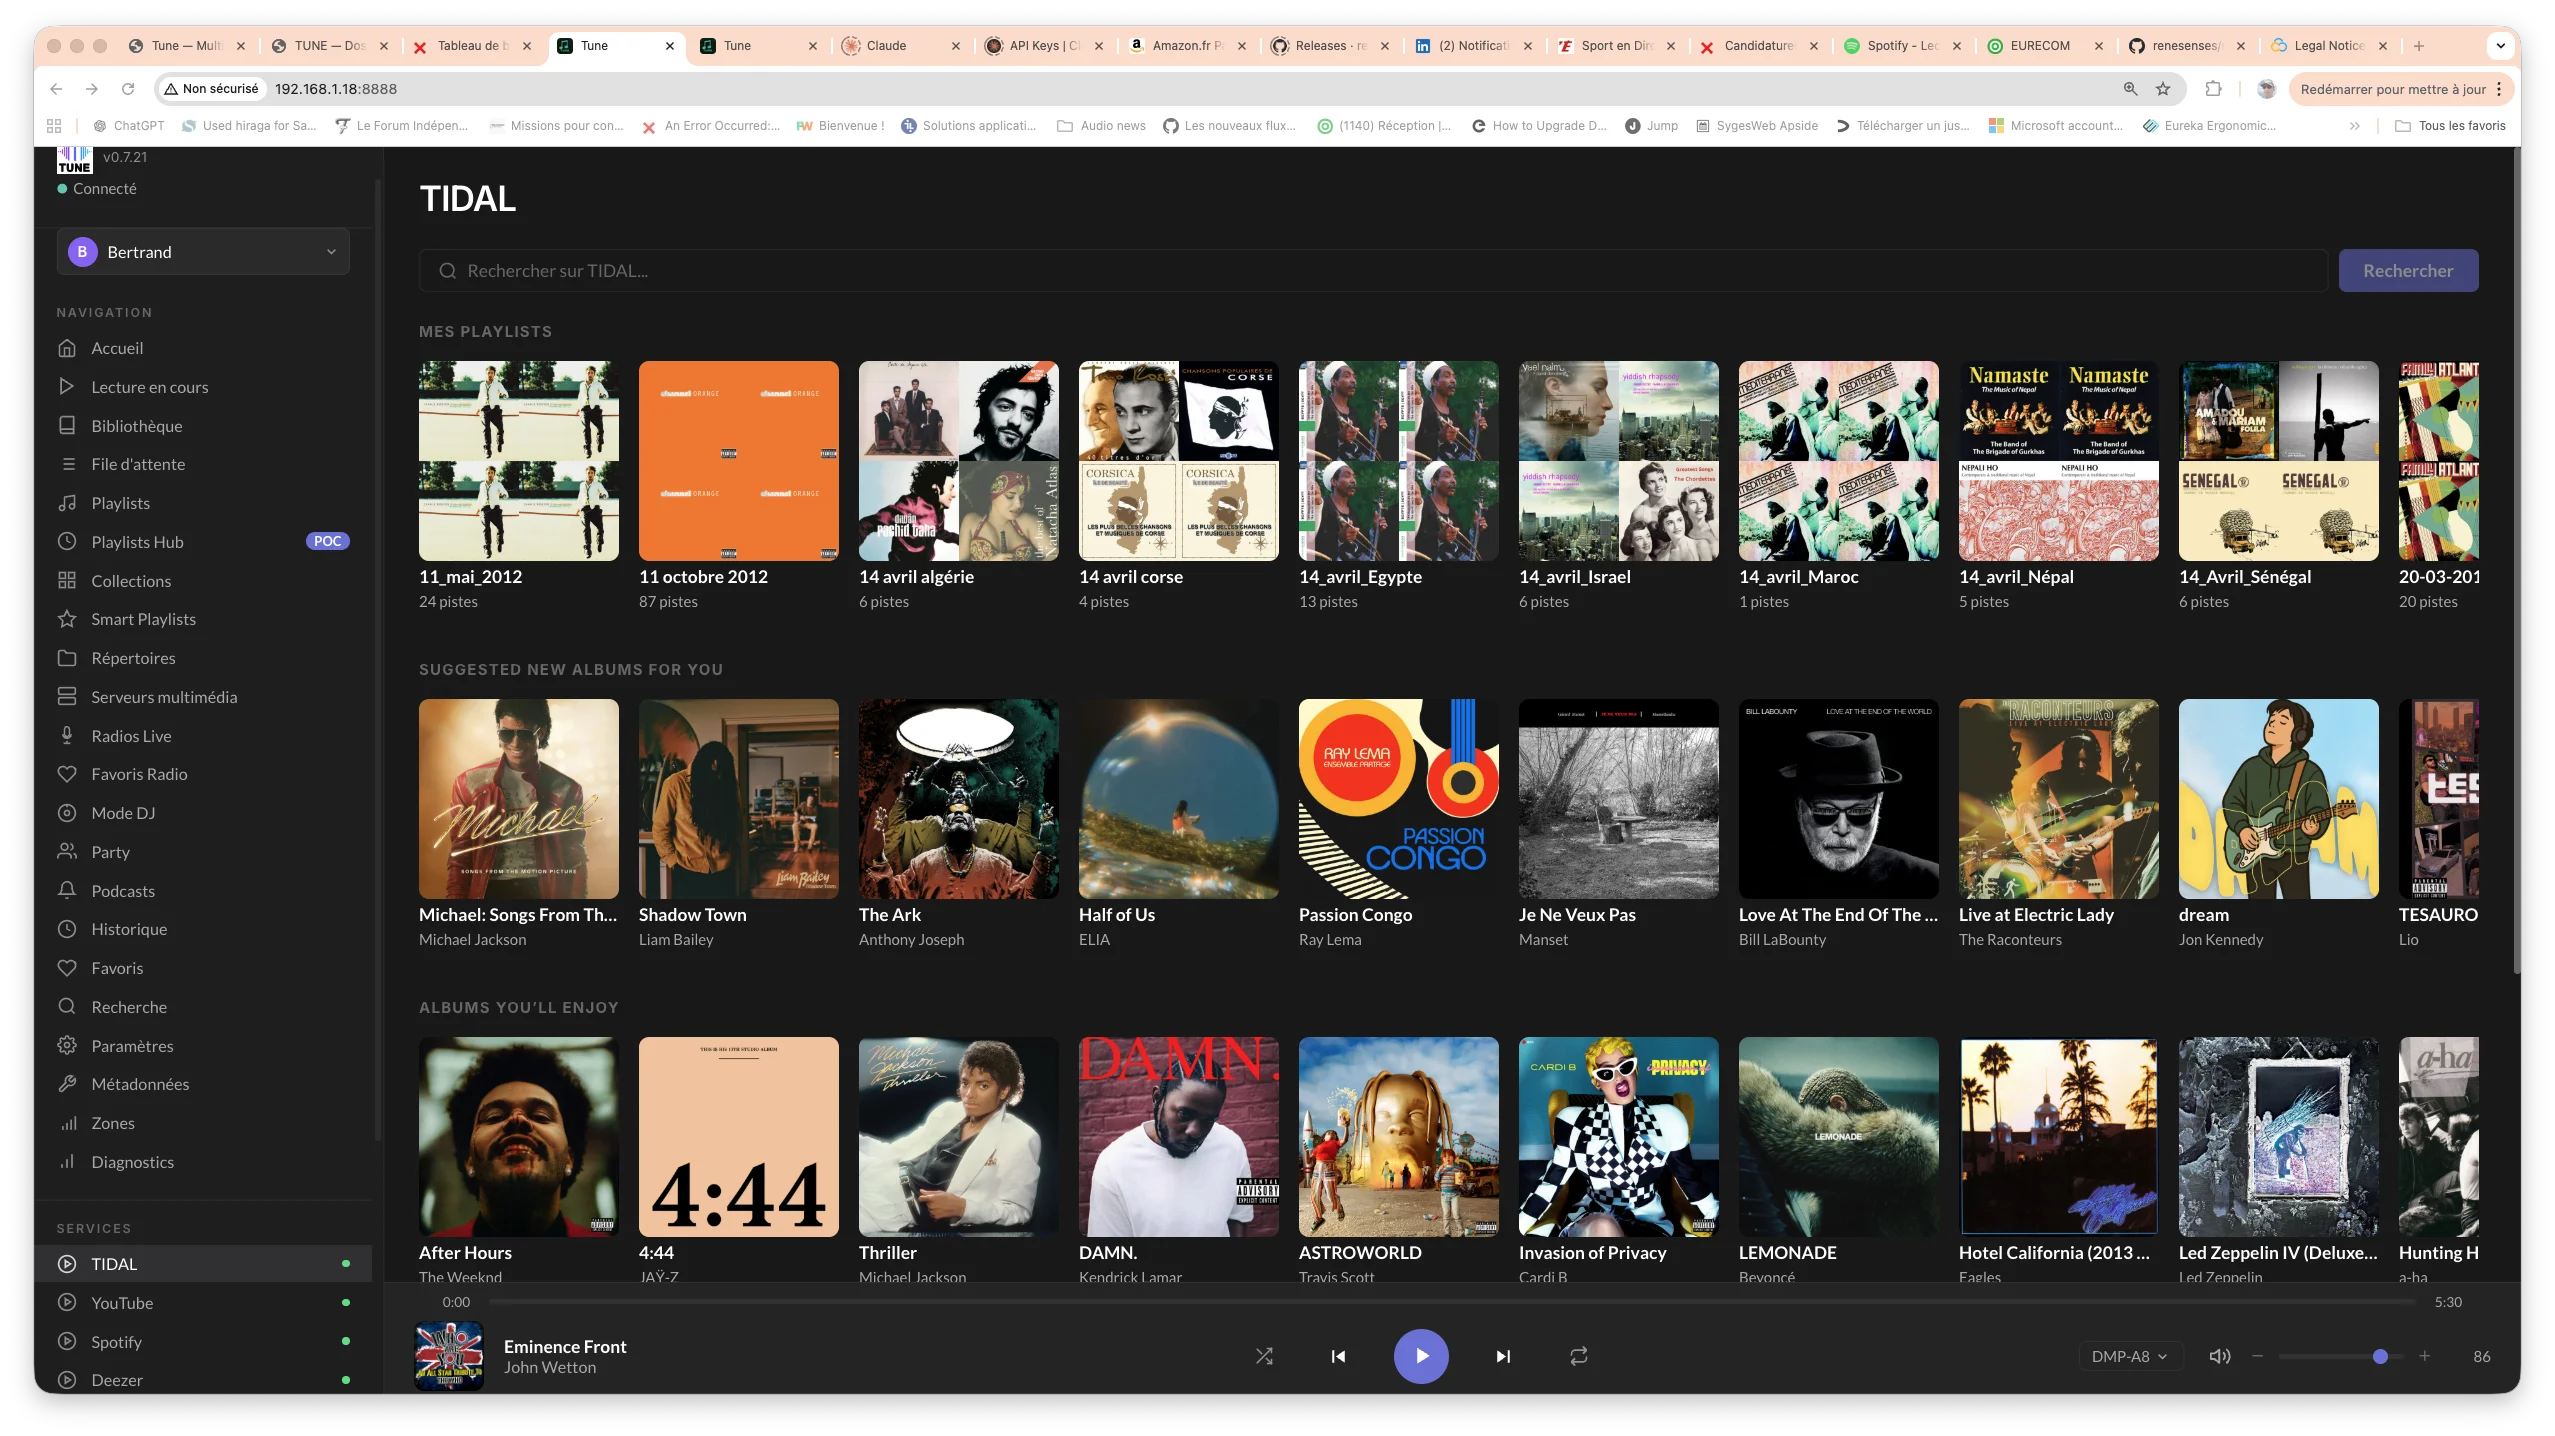The width and height of the screenshot is (2555, 1436).
Task: Open the Bibliothèque library section
Action: pyautogui.click(x=203, y=426)
